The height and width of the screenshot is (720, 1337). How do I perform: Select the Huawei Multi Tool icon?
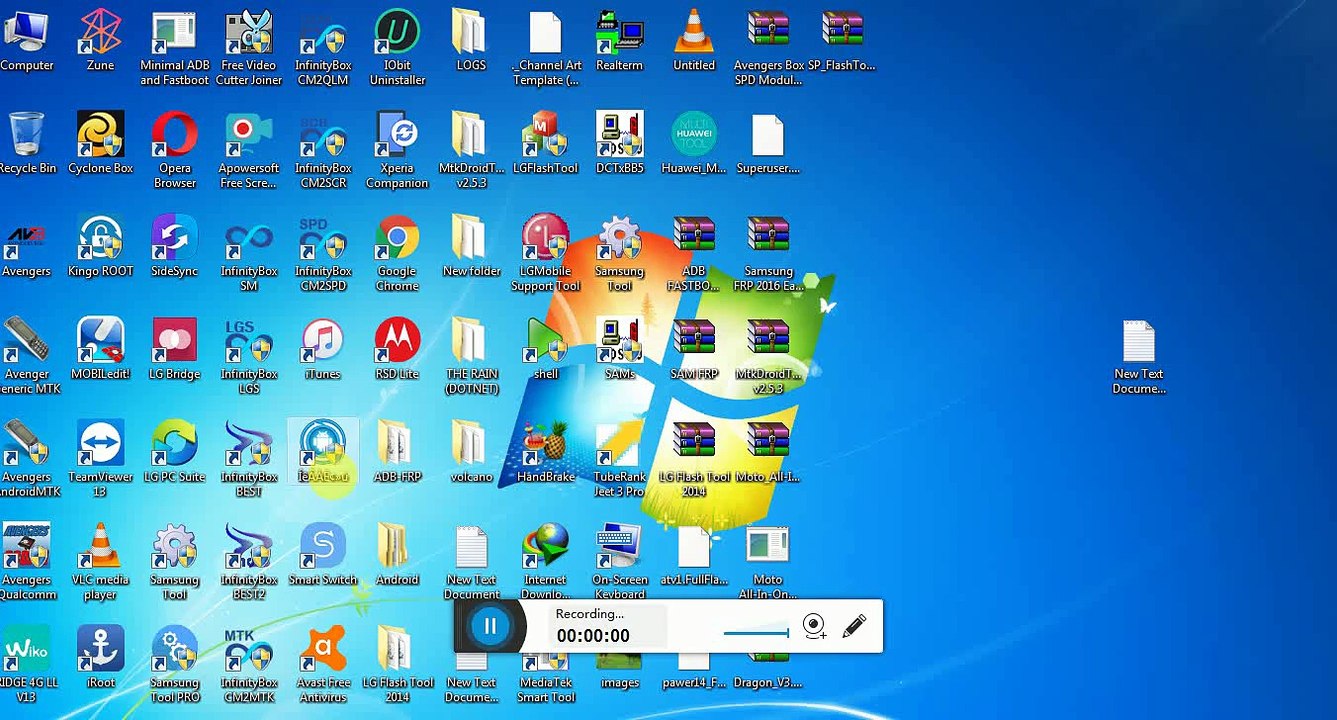694,143
